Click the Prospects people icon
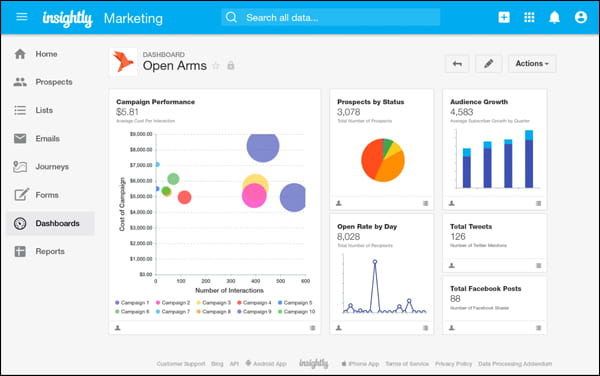The height and width of the screenshot is (376, 600). pos(20,82)
